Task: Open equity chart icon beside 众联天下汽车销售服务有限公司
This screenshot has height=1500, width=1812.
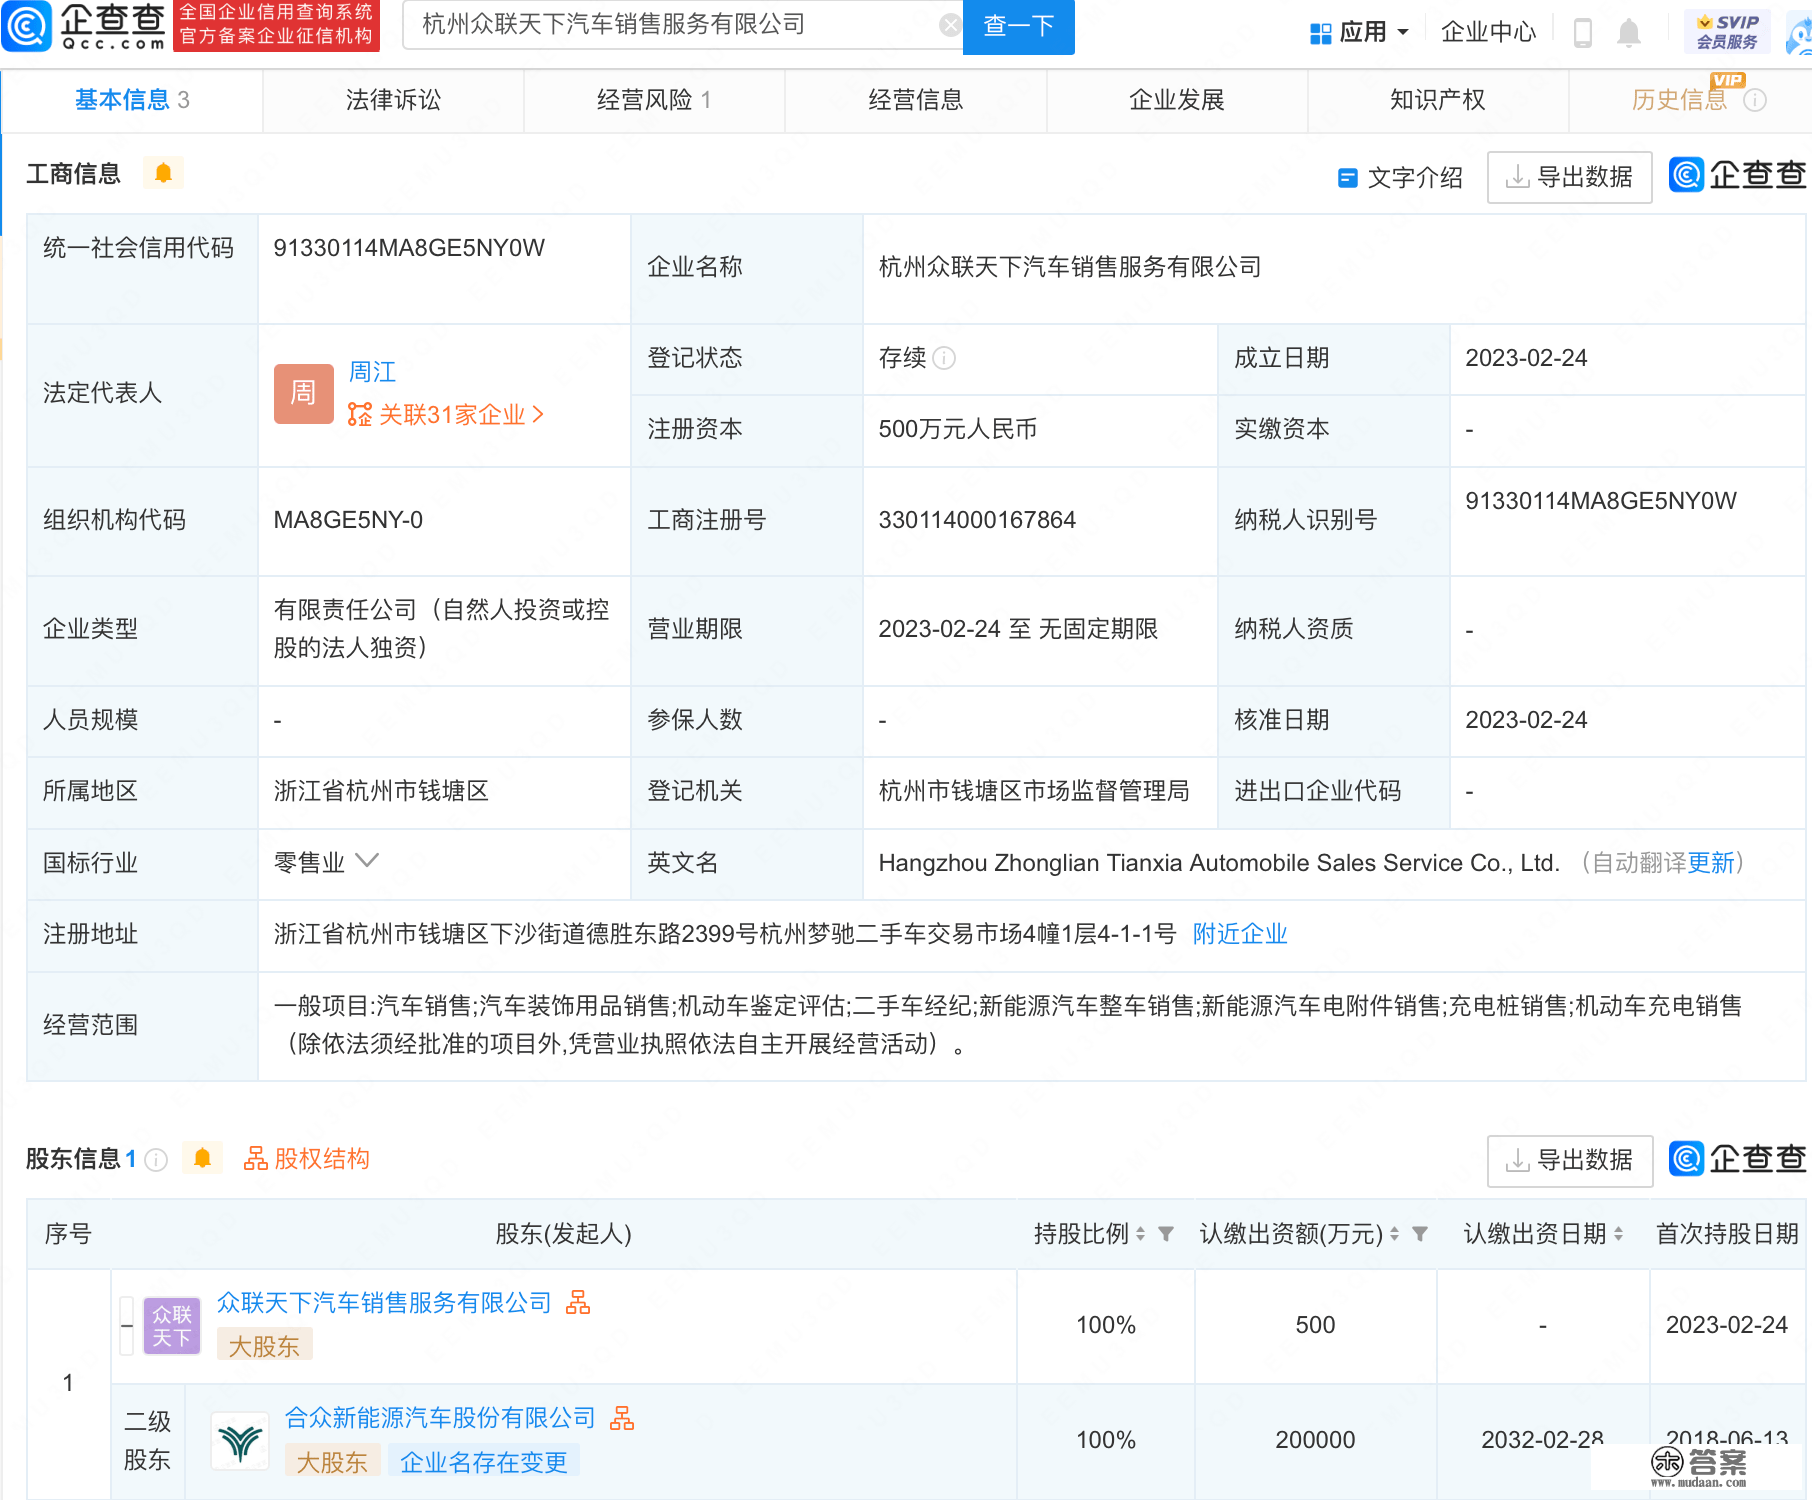Action: tap(578, 1302)
